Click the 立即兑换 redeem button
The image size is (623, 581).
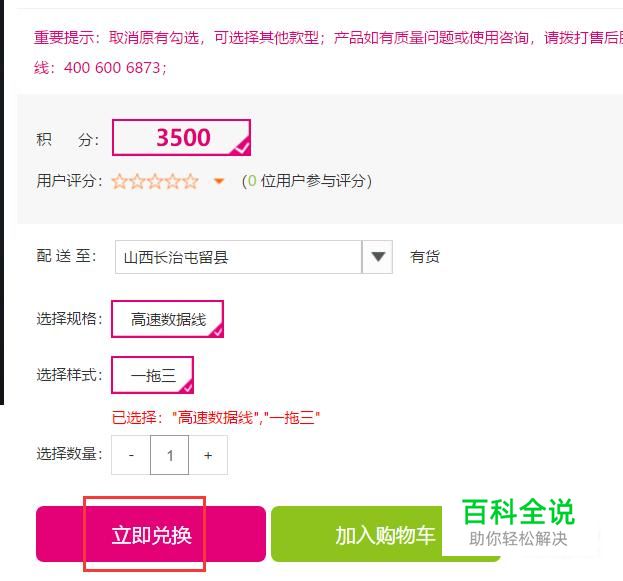[151, 534]
